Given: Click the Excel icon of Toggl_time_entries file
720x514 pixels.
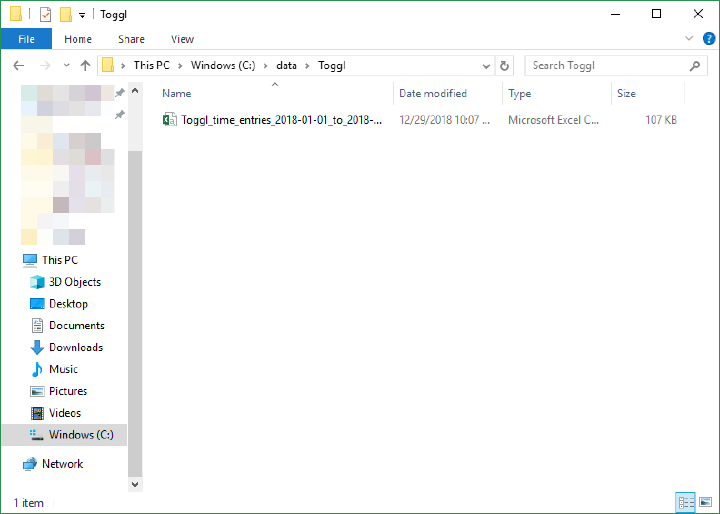Looking at the screenshot, I should pos(169,120).
